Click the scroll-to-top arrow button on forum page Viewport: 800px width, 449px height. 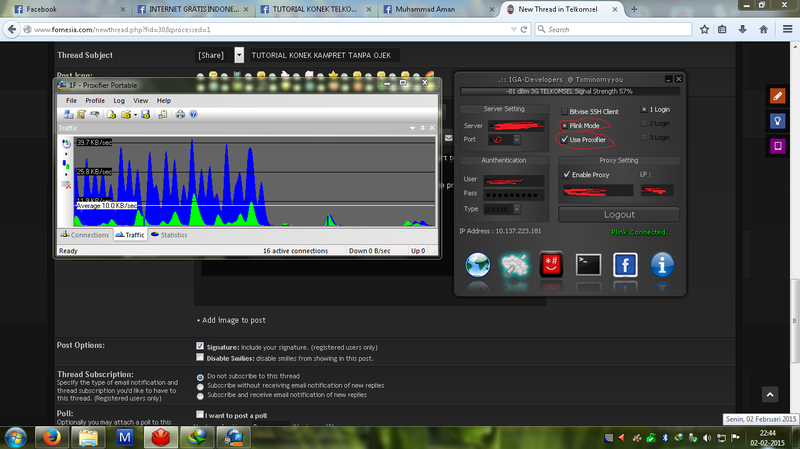click(770, 394)
